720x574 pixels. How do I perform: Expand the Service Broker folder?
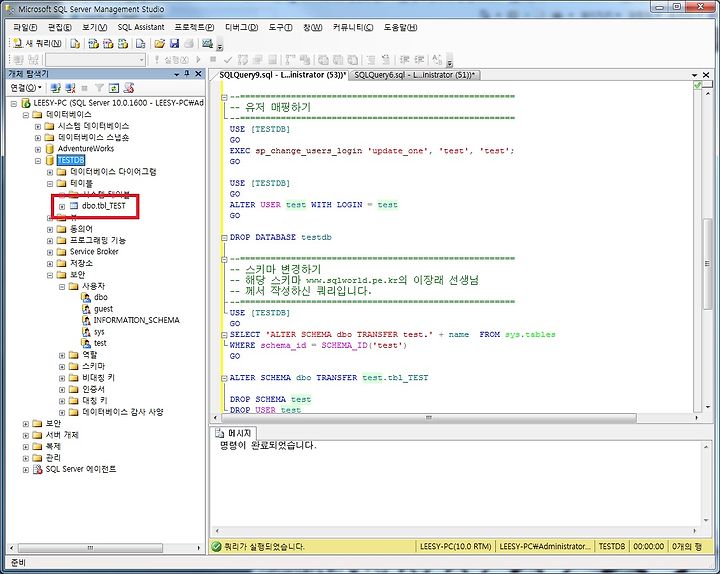click(x=50, y=252)
